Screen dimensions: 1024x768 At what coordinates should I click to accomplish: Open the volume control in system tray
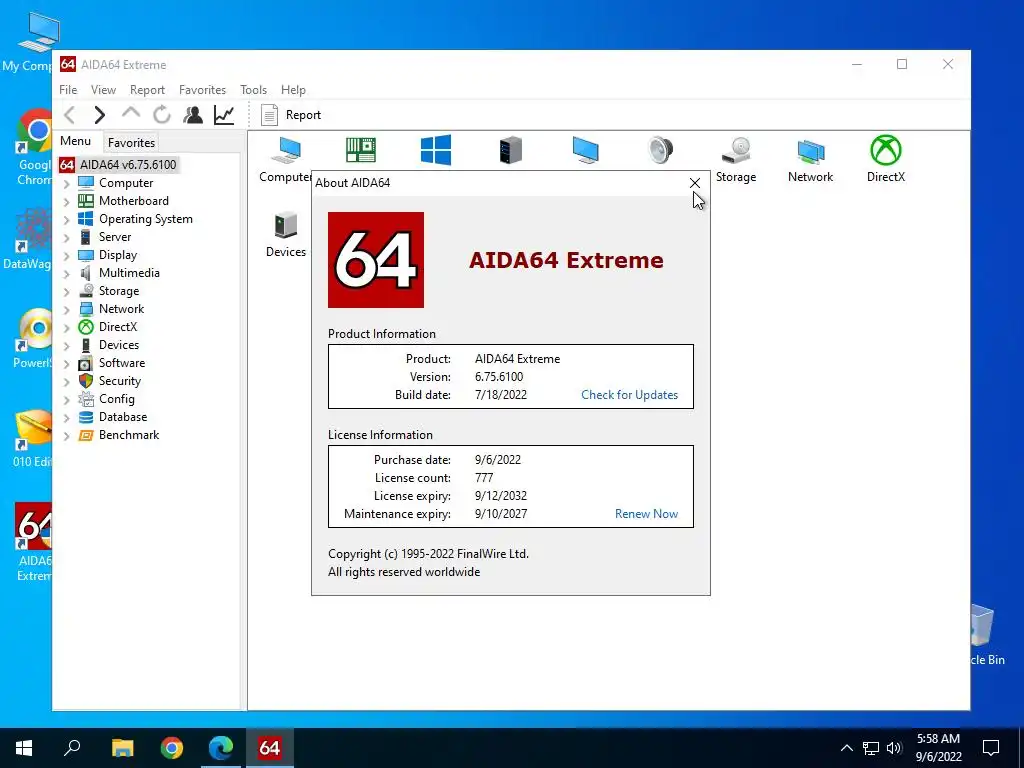pyautogui.click(x=894, y=748)
